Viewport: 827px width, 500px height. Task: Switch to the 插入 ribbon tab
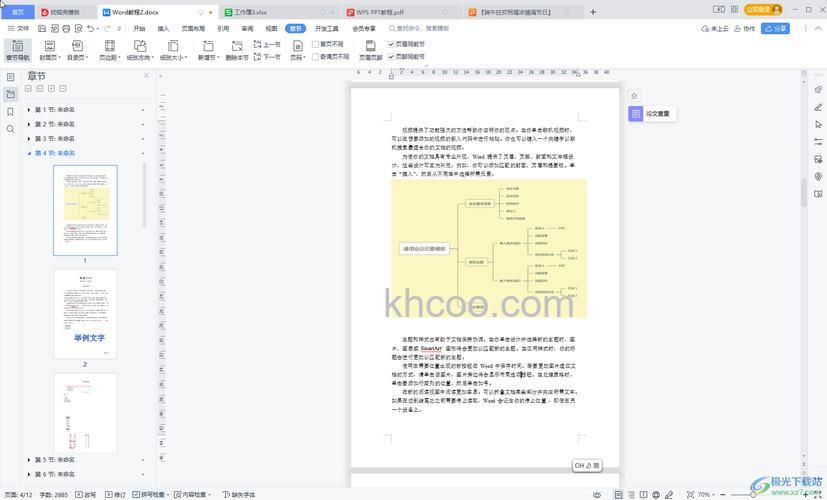pos(164,28)
